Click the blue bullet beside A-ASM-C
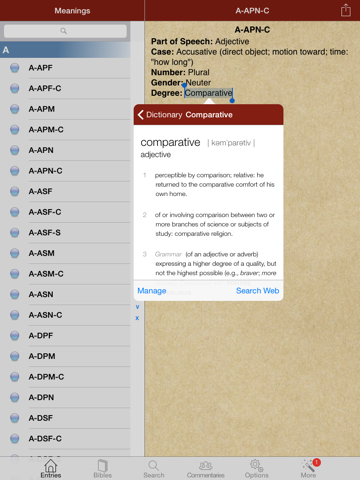Image resolution: width=360 pixels, height=480 pixels. pyautogui.click(x=15, y=274)
